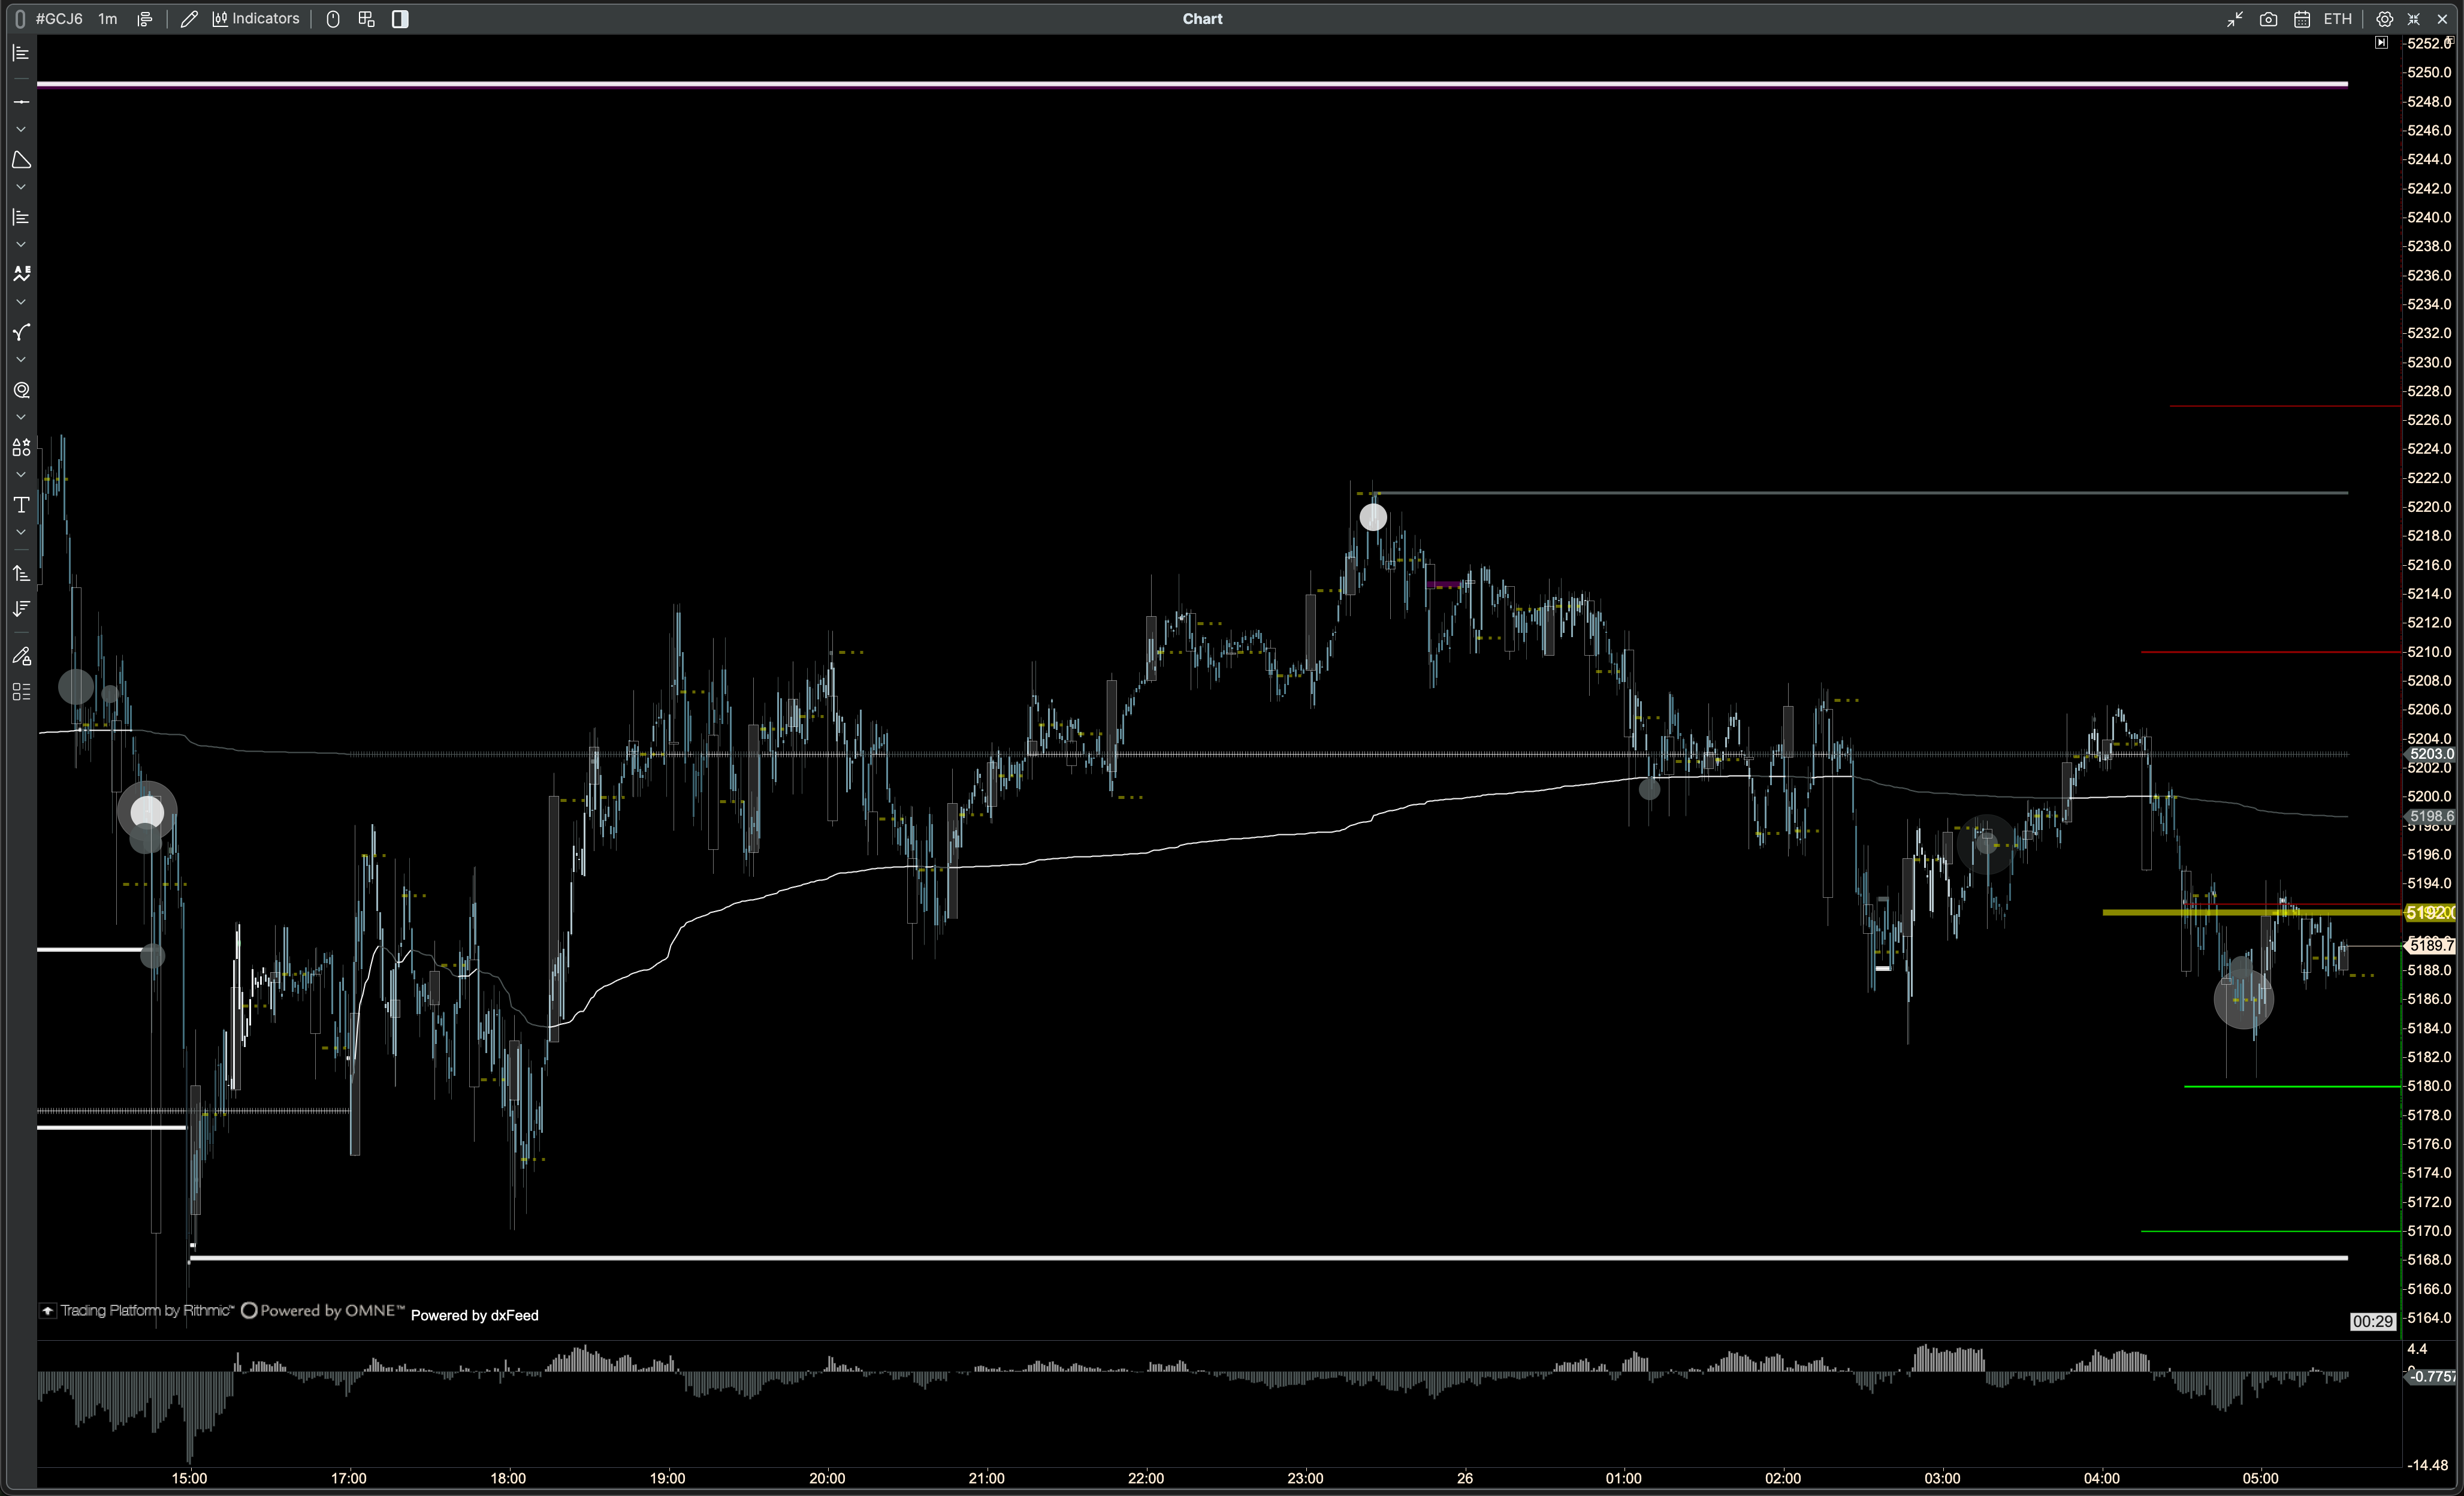Viewport: 2464px width, 1496px height.
Task: Open the drawing objects list icon
Action: click(21, 692)
